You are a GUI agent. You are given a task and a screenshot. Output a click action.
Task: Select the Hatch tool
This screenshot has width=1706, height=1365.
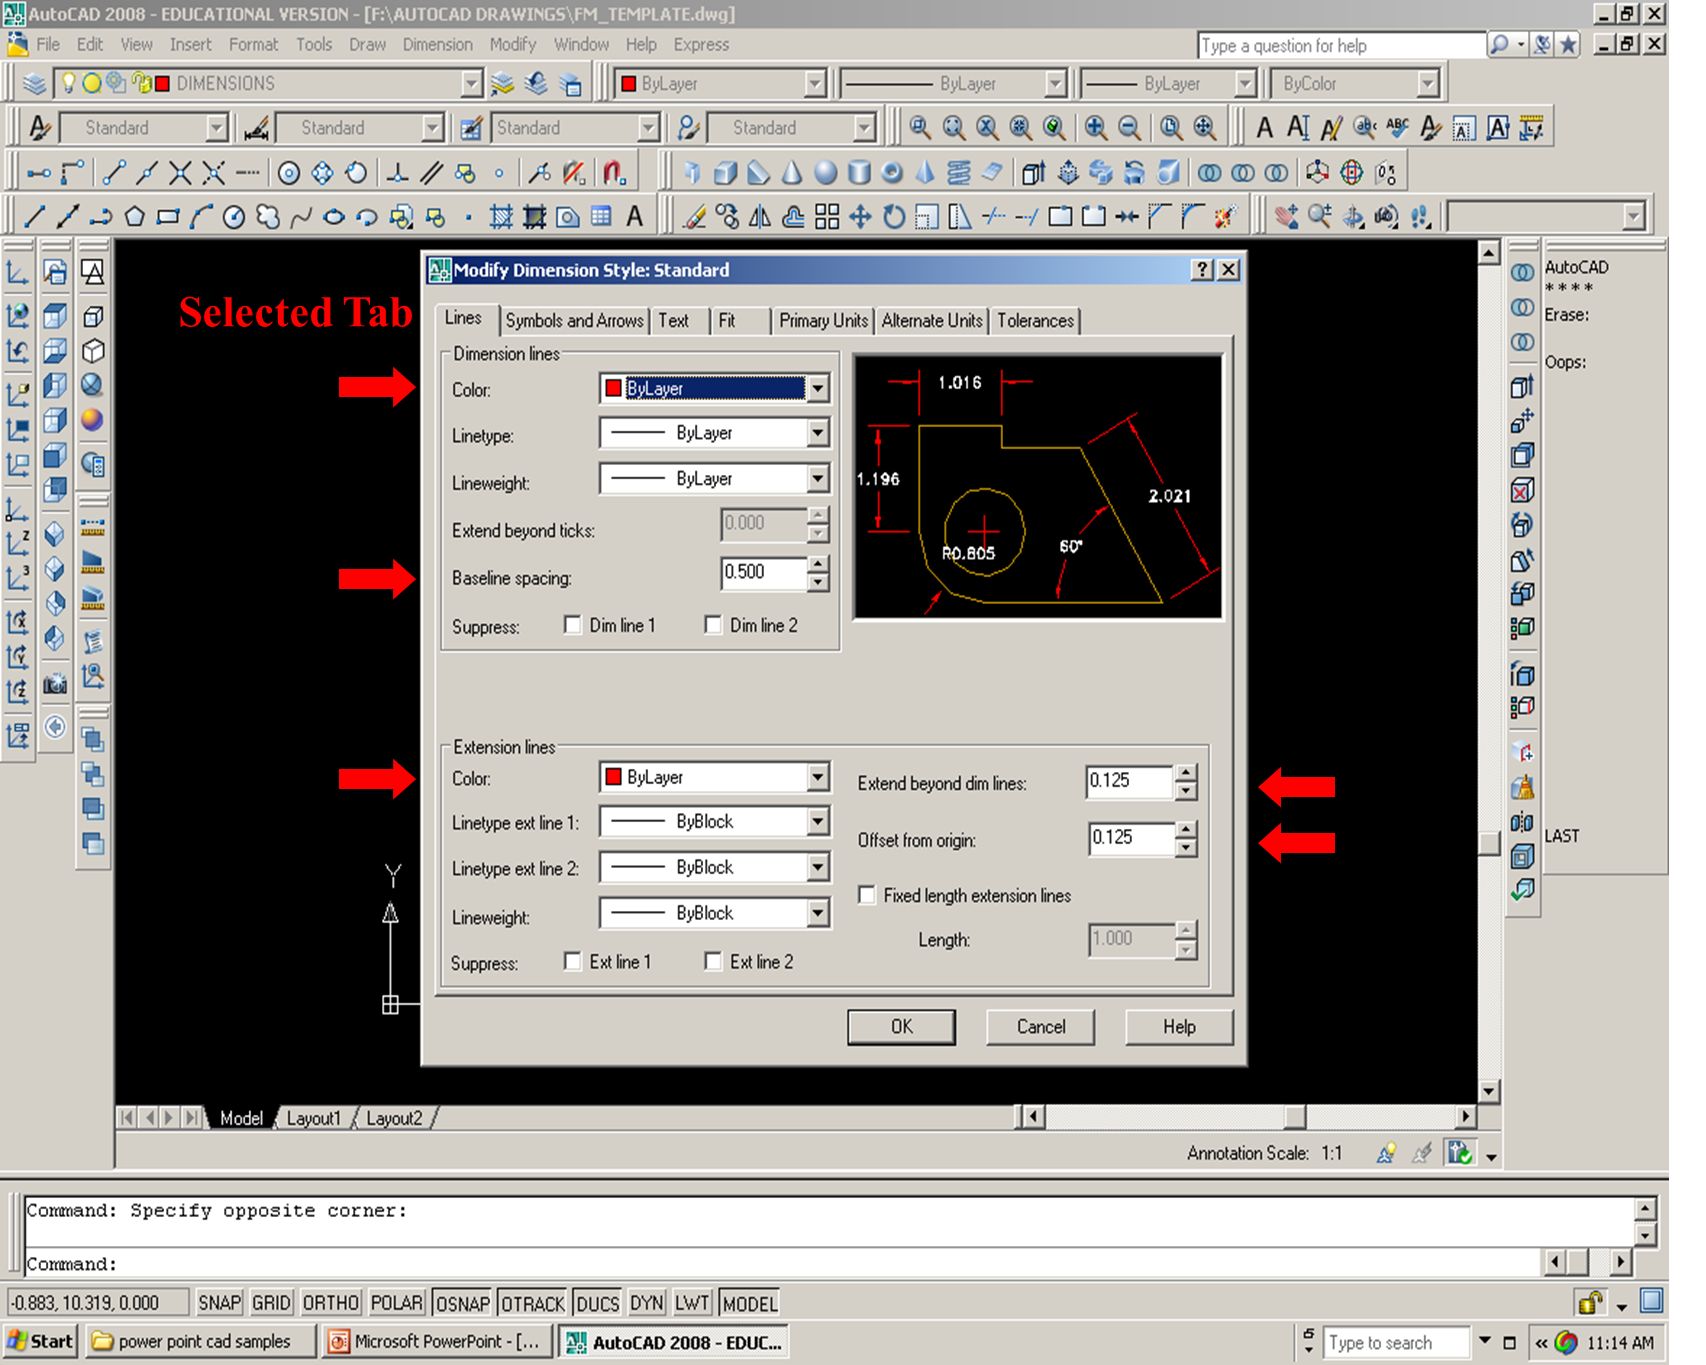point(501,216)
